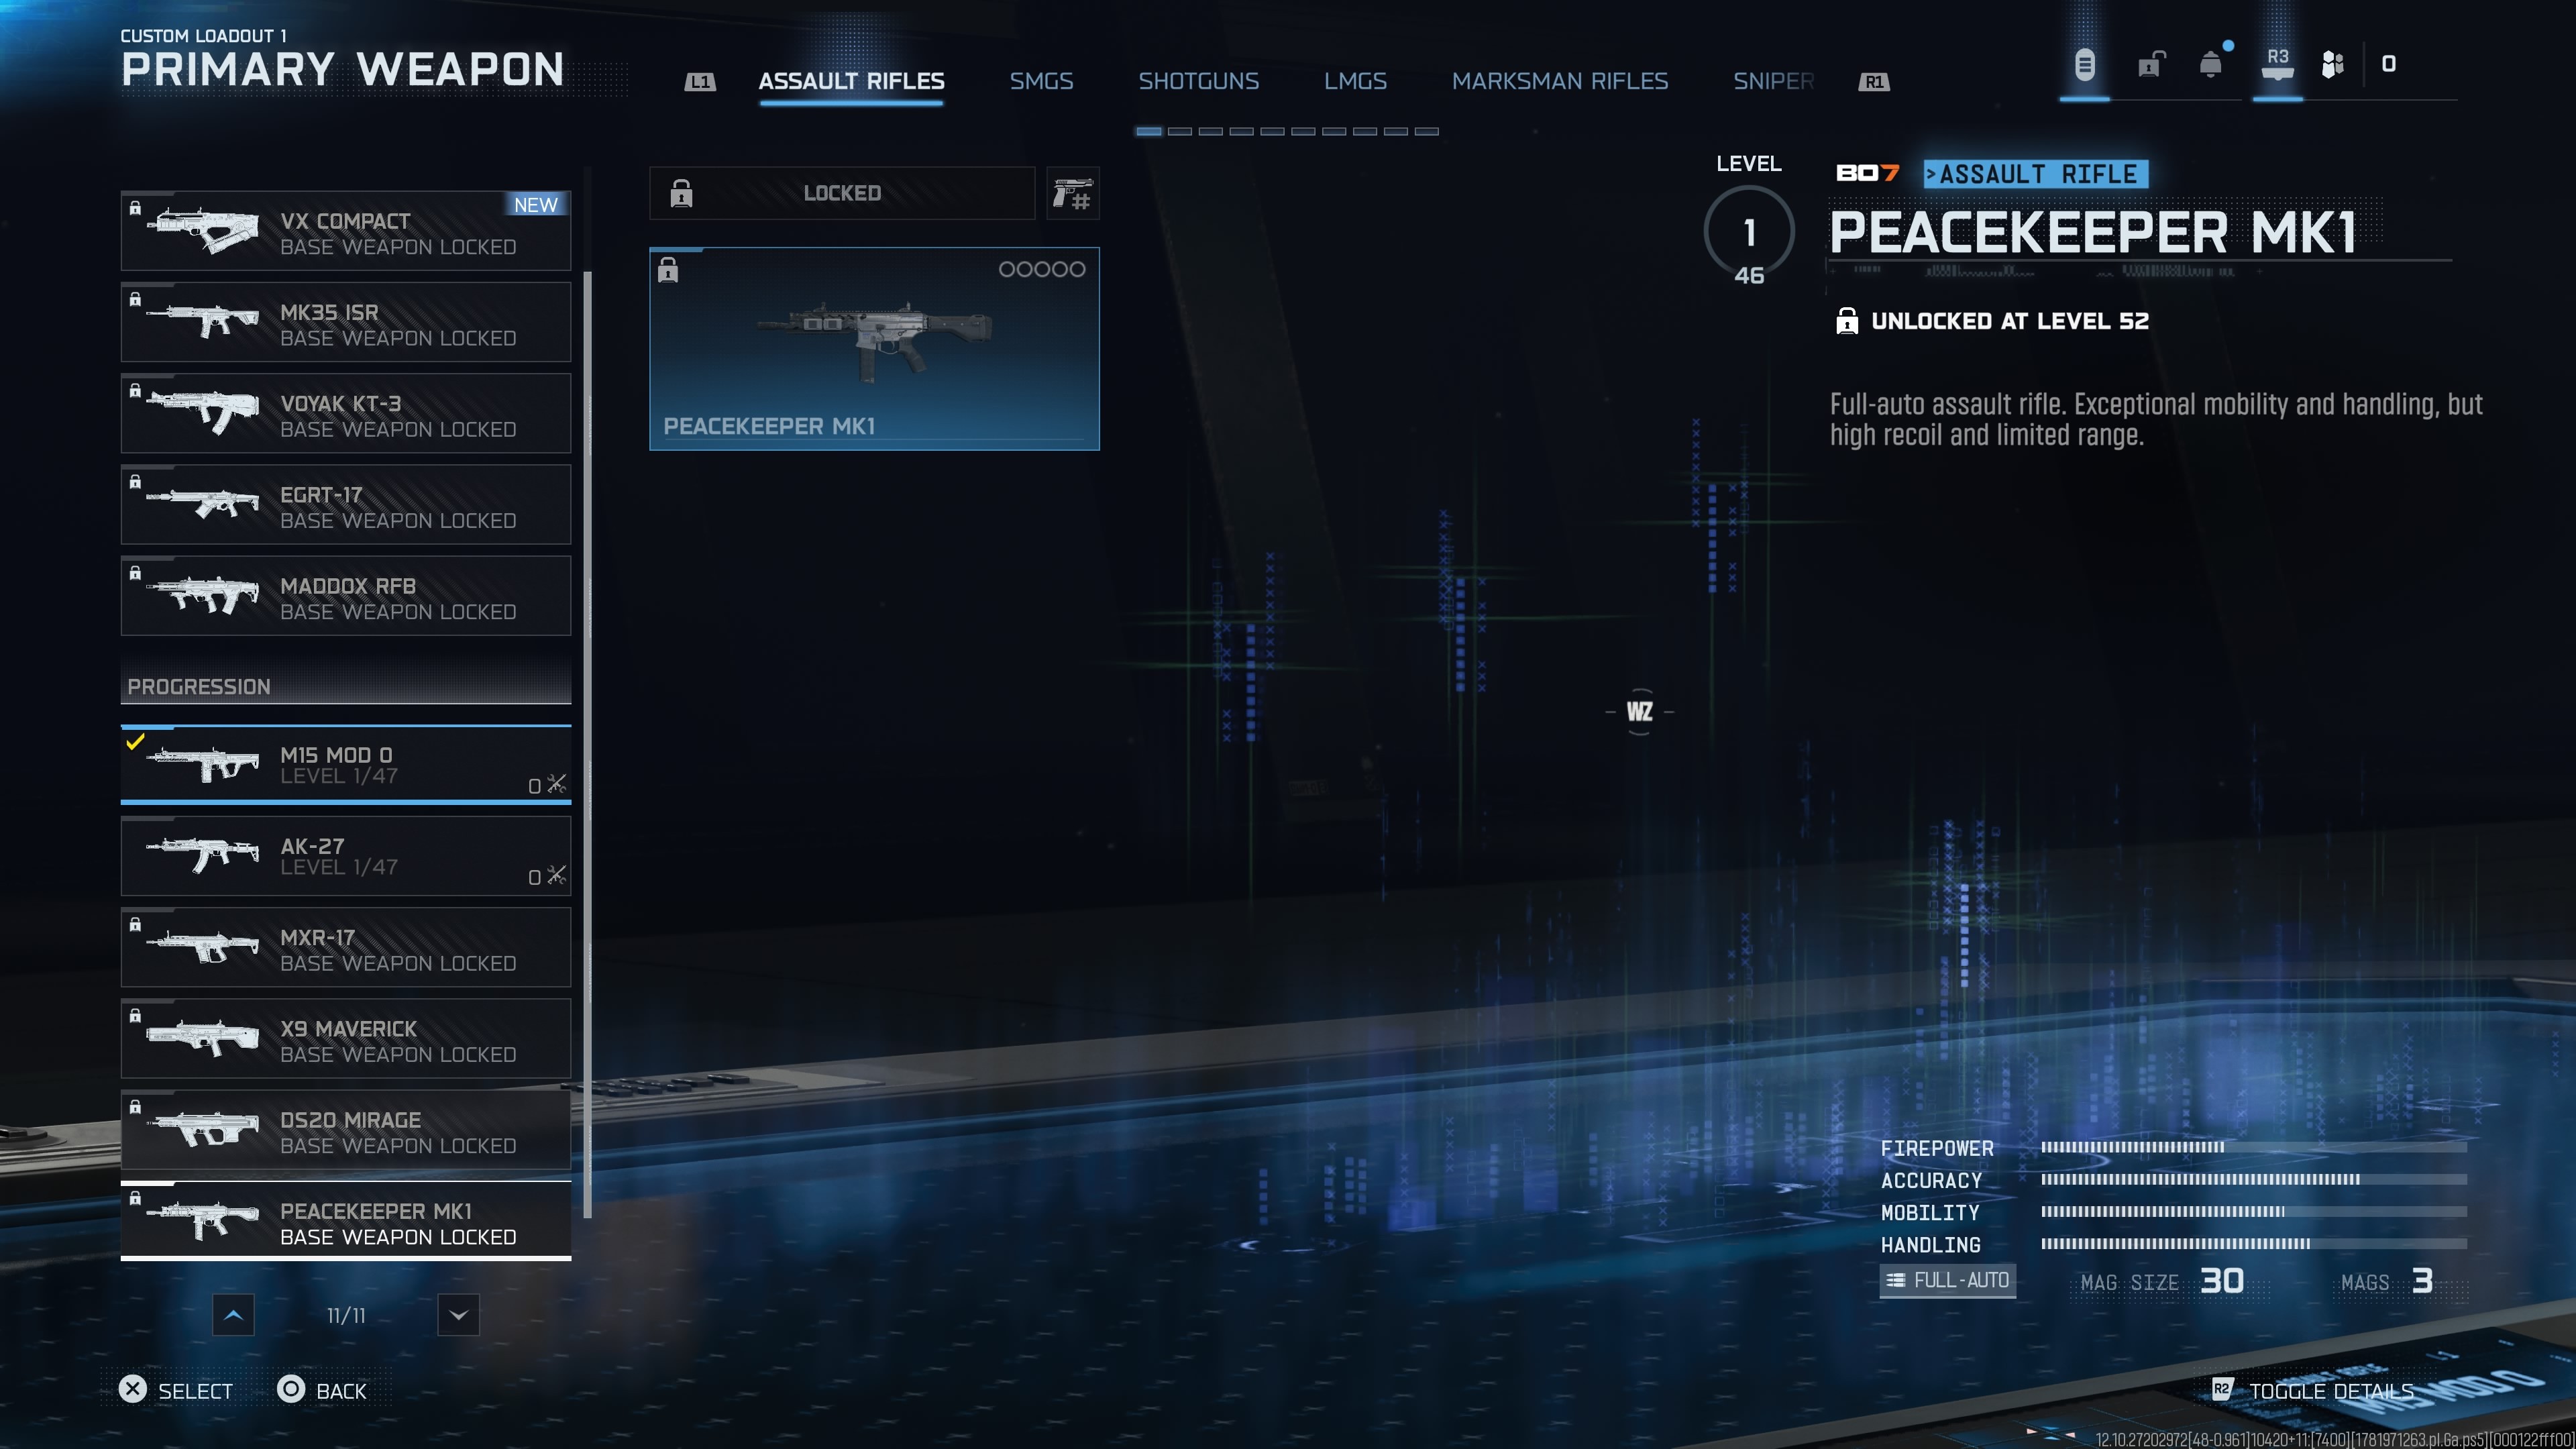
Task: Open attachments icon on M15 MOD 0 row
Action: click(557, 784)
